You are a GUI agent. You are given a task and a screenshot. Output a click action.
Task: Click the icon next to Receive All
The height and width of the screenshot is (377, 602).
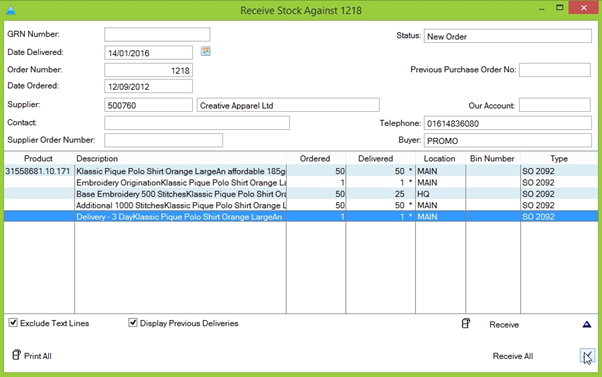click(x=587, y=356)
